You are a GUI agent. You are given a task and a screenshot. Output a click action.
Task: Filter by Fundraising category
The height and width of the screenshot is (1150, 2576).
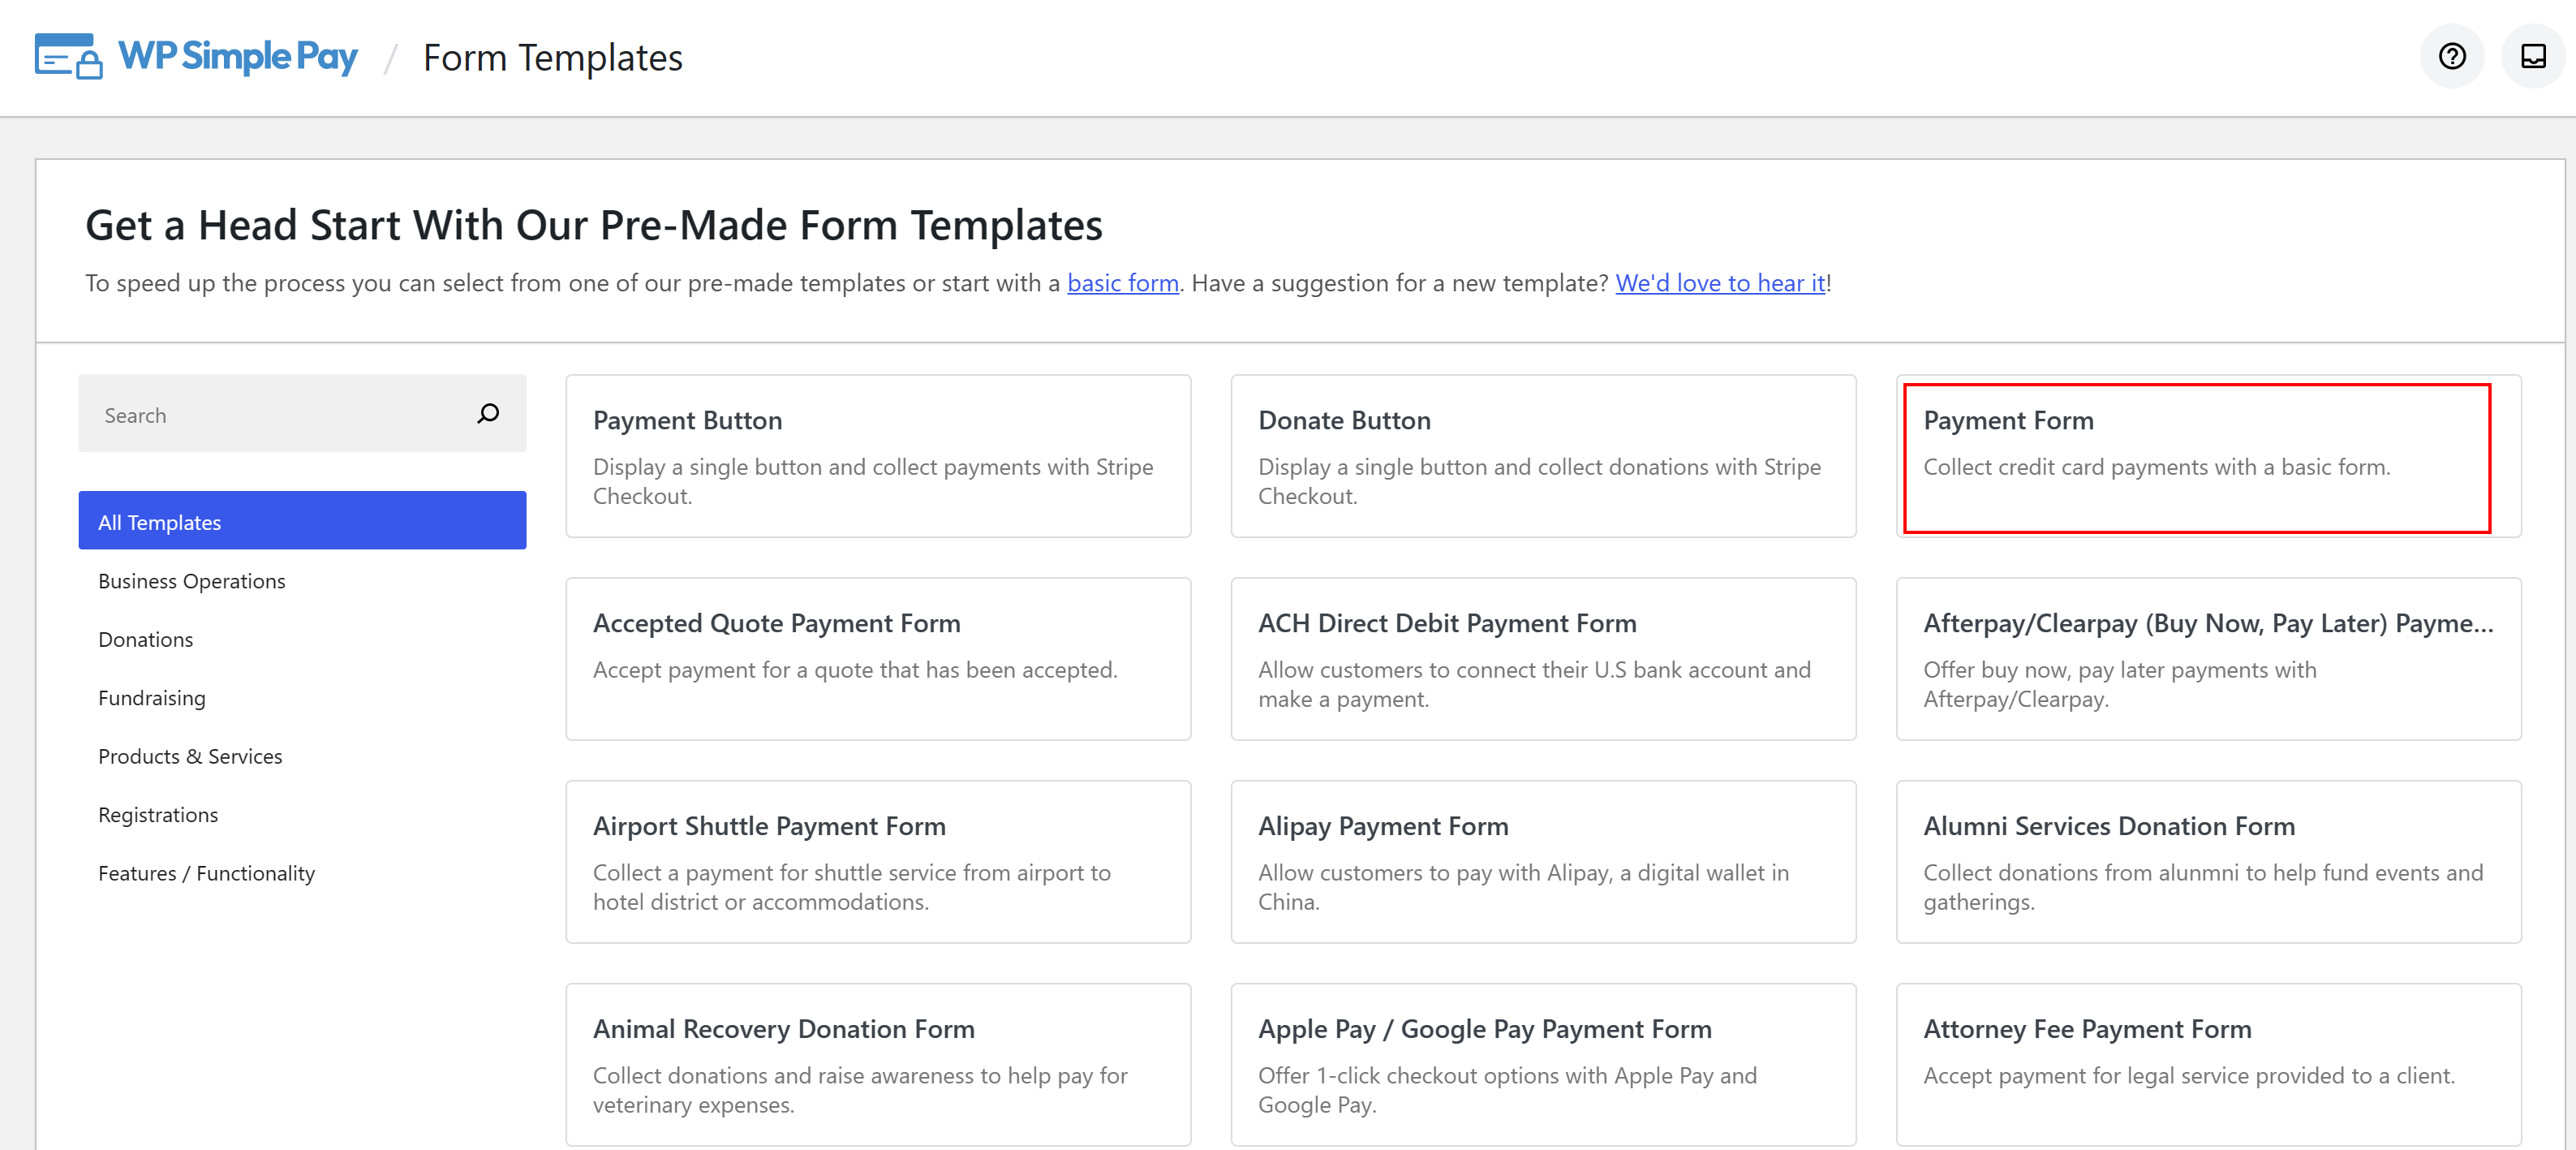151,698
